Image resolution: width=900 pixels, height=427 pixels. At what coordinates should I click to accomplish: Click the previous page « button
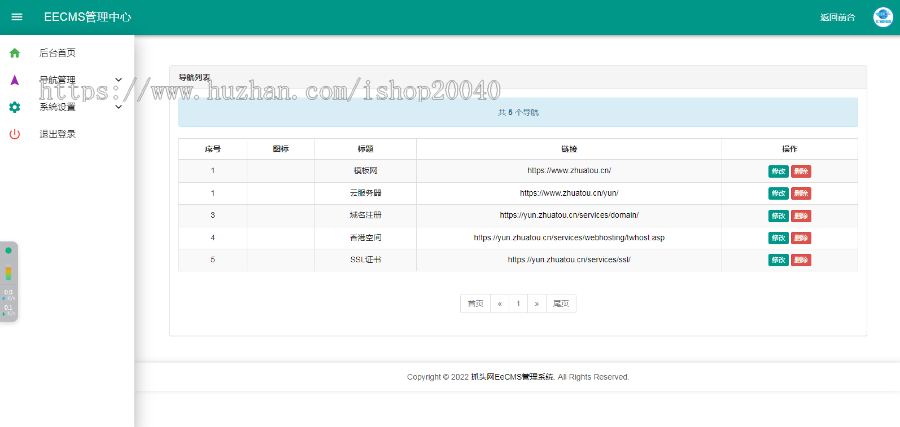(x=500, y=304)
